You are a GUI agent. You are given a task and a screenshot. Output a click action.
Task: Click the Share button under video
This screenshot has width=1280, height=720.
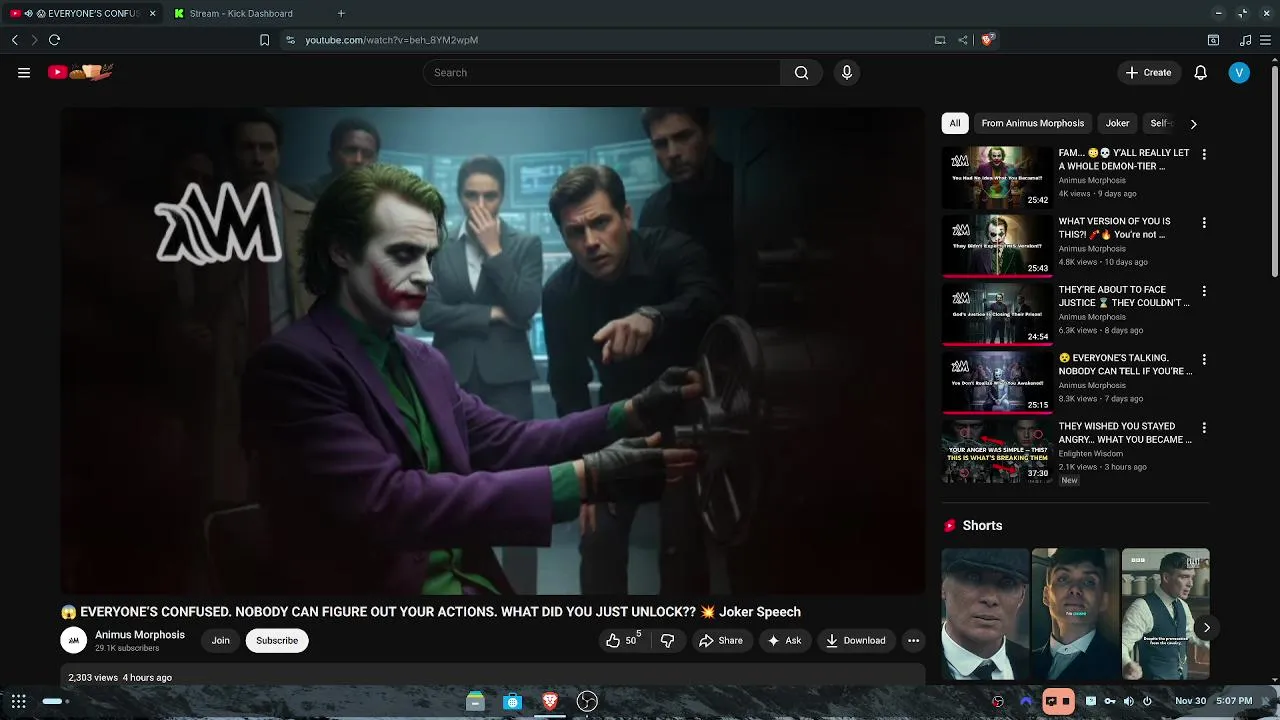point(721,640)
